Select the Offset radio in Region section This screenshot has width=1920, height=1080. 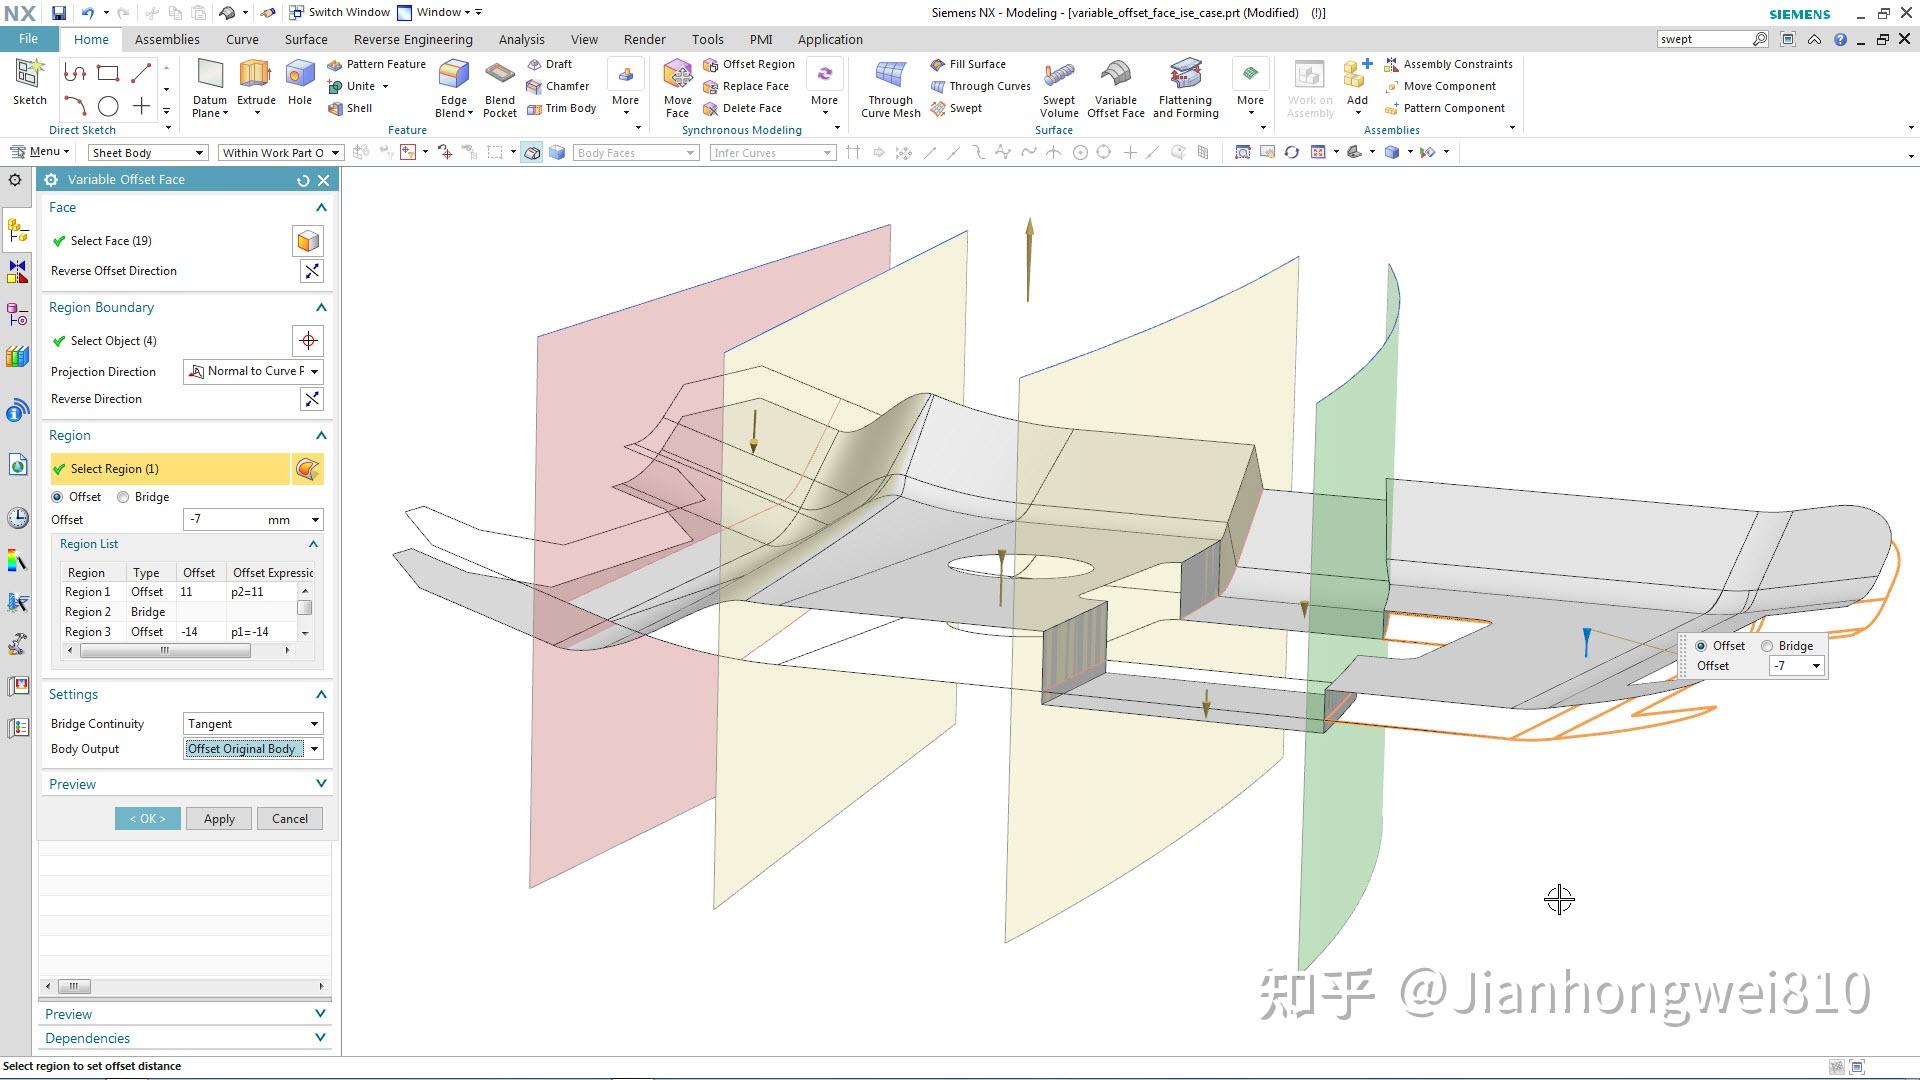[57, 497]
